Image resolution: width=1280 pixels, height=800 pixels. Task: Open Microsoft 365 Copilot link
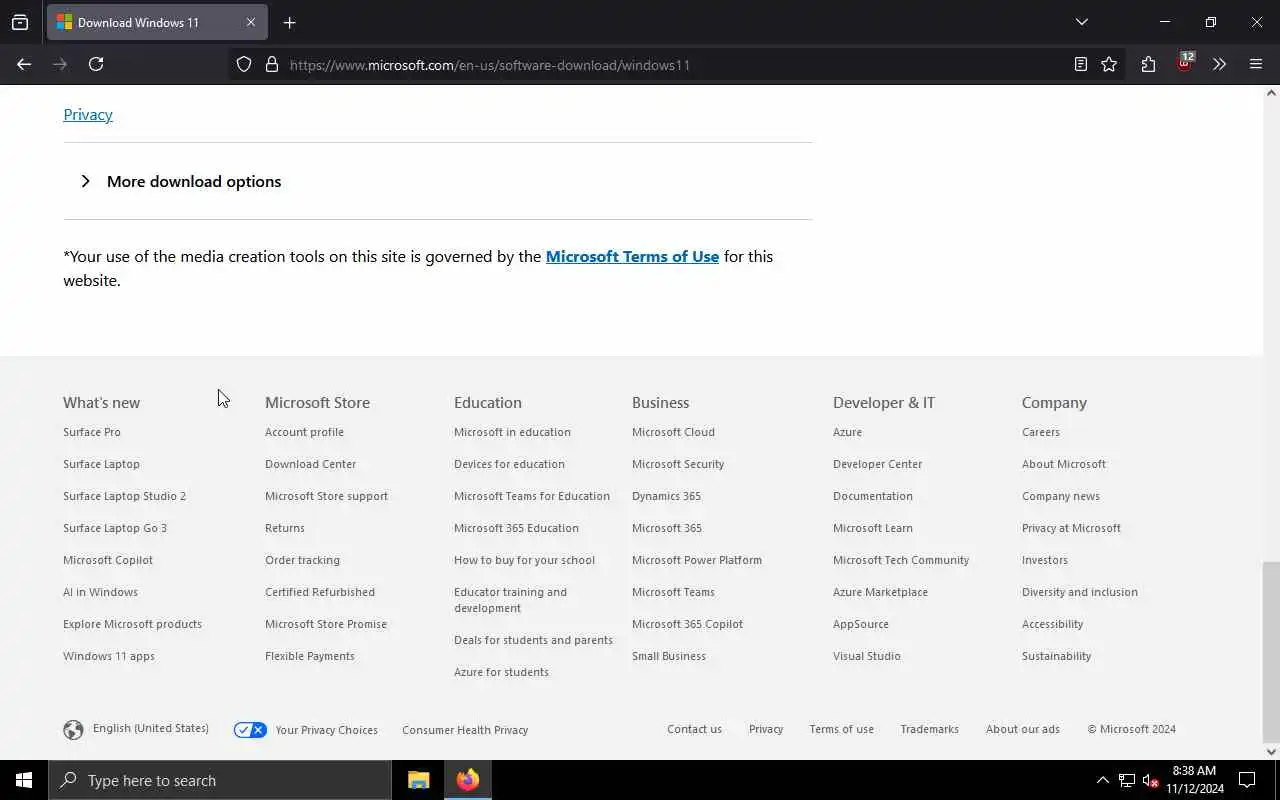[x=687, y=624]
